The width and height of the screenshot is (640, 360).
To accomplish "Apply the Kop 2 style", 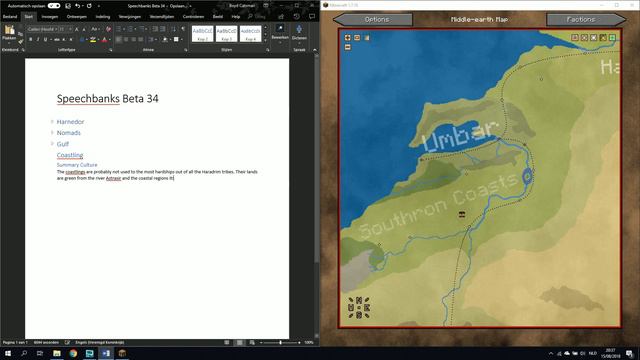I will [202, 34].
